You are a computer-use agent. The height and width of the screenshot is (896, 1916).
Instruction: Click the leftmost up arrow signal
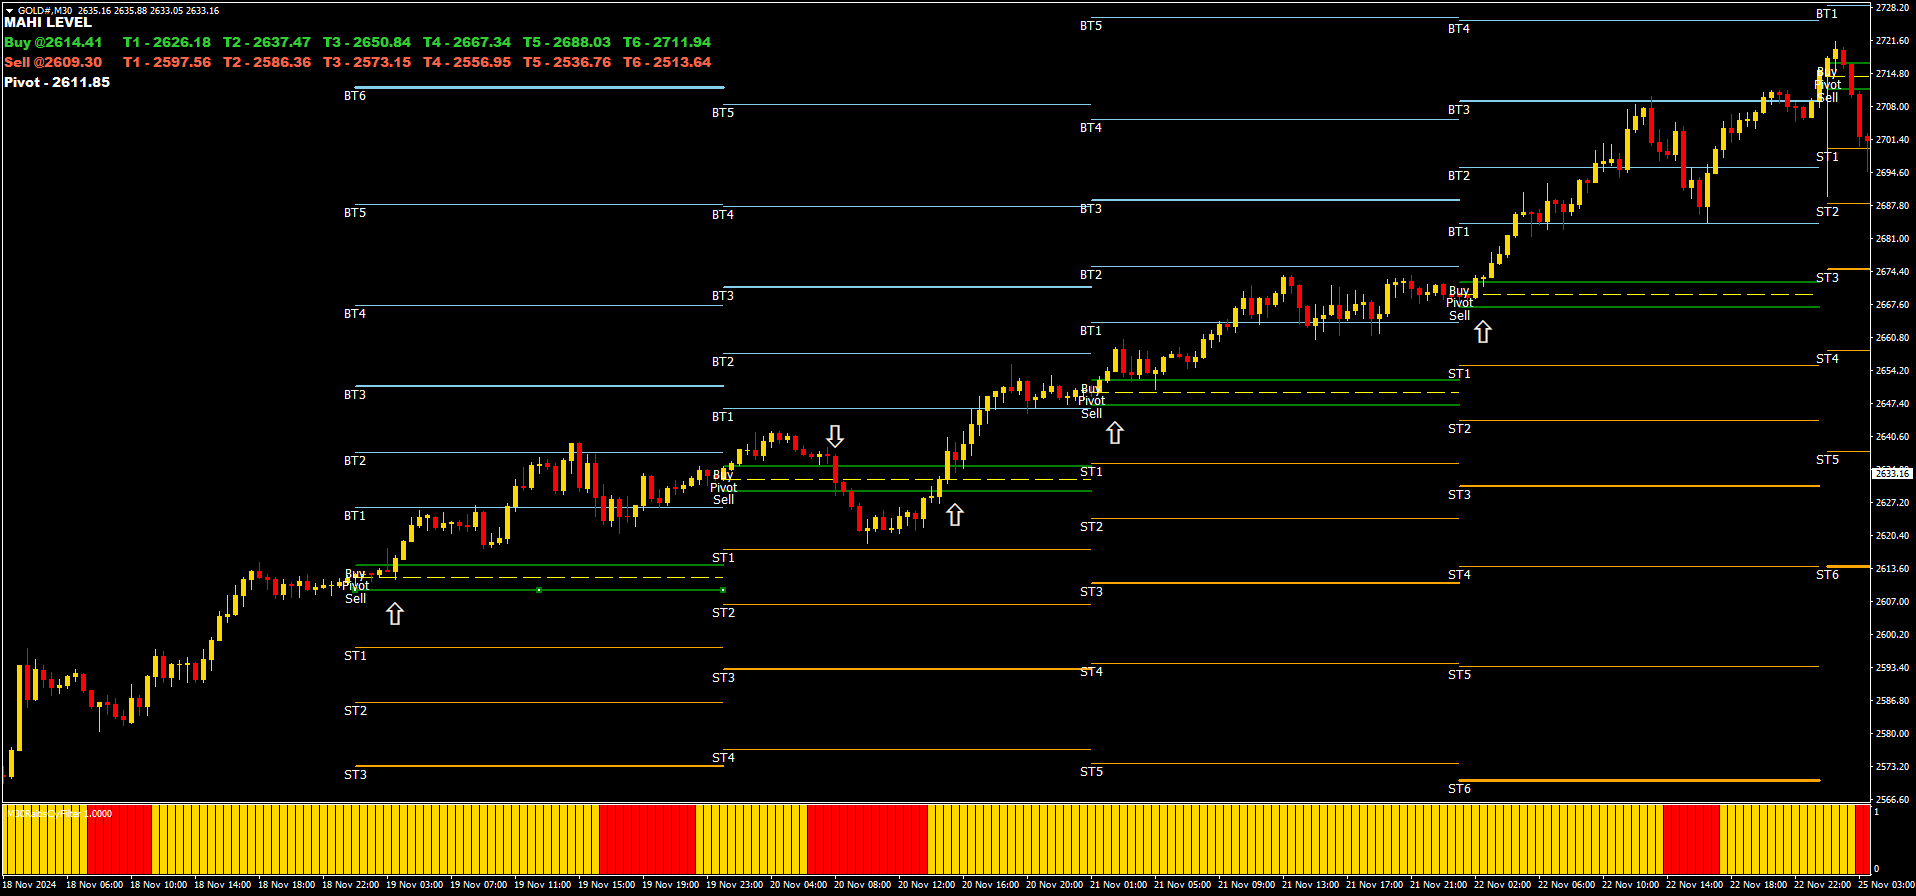(x=395, y=614)
